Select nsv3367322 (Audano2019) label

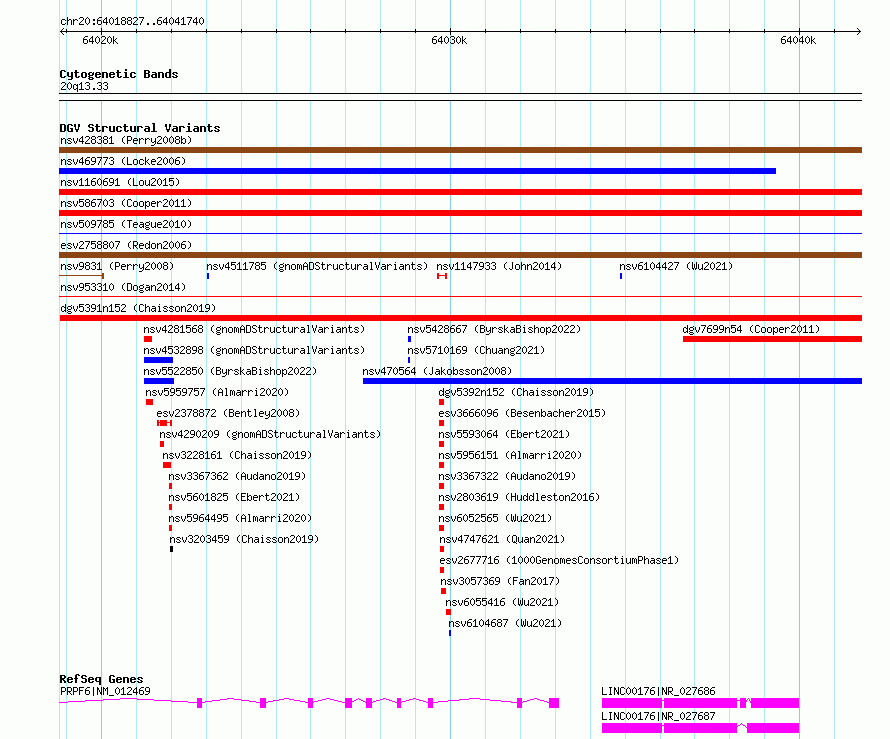507,476
